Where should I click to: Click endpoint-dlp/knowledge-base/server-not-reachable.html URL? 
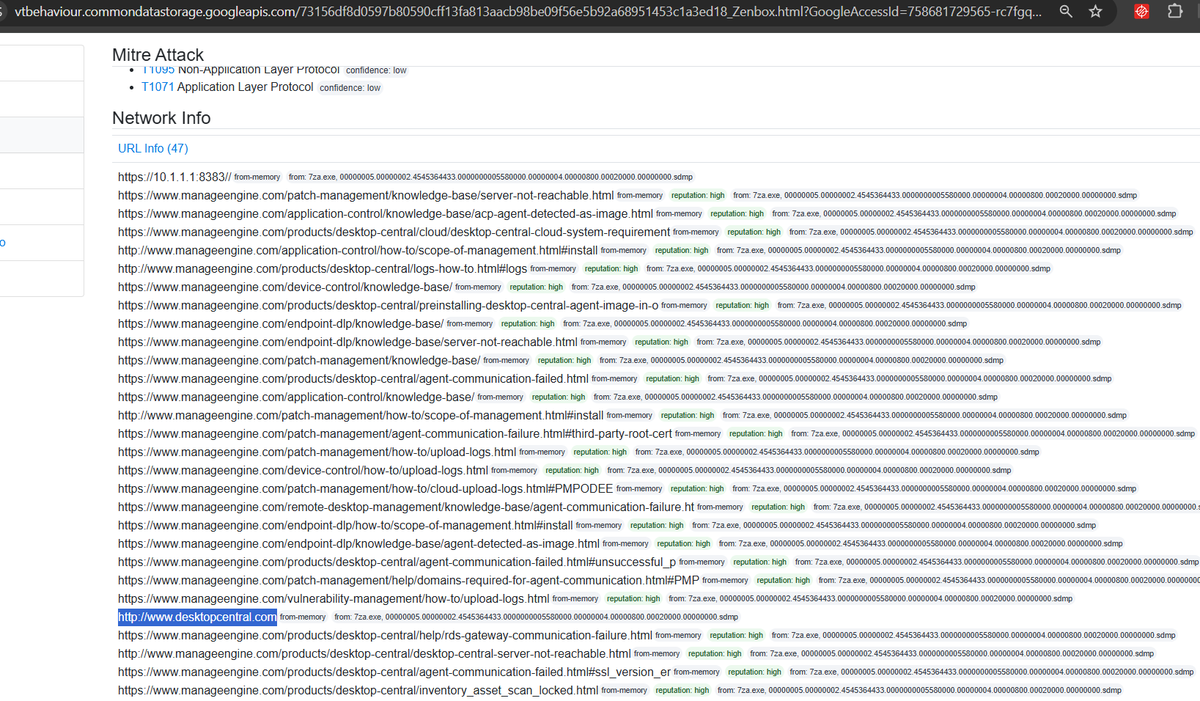click(348, 342)
